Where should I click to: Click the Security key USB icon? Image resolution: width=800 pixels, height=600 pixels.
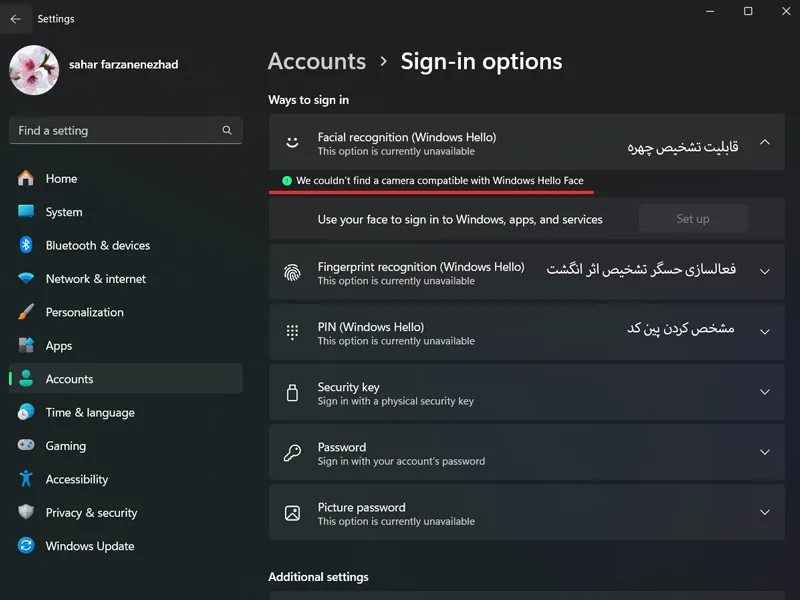292,393
